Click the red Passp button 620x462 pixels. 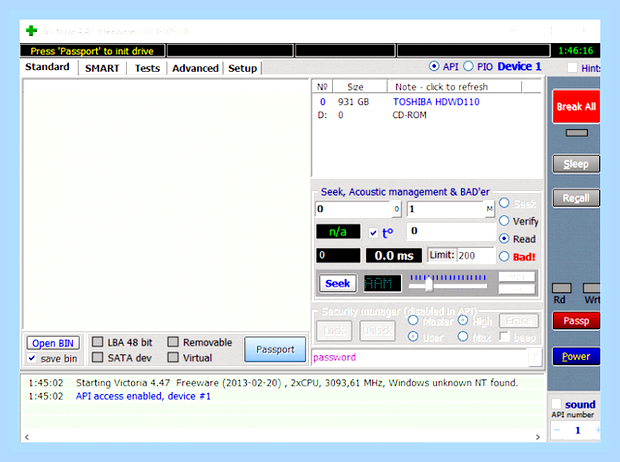pos(576,320)
